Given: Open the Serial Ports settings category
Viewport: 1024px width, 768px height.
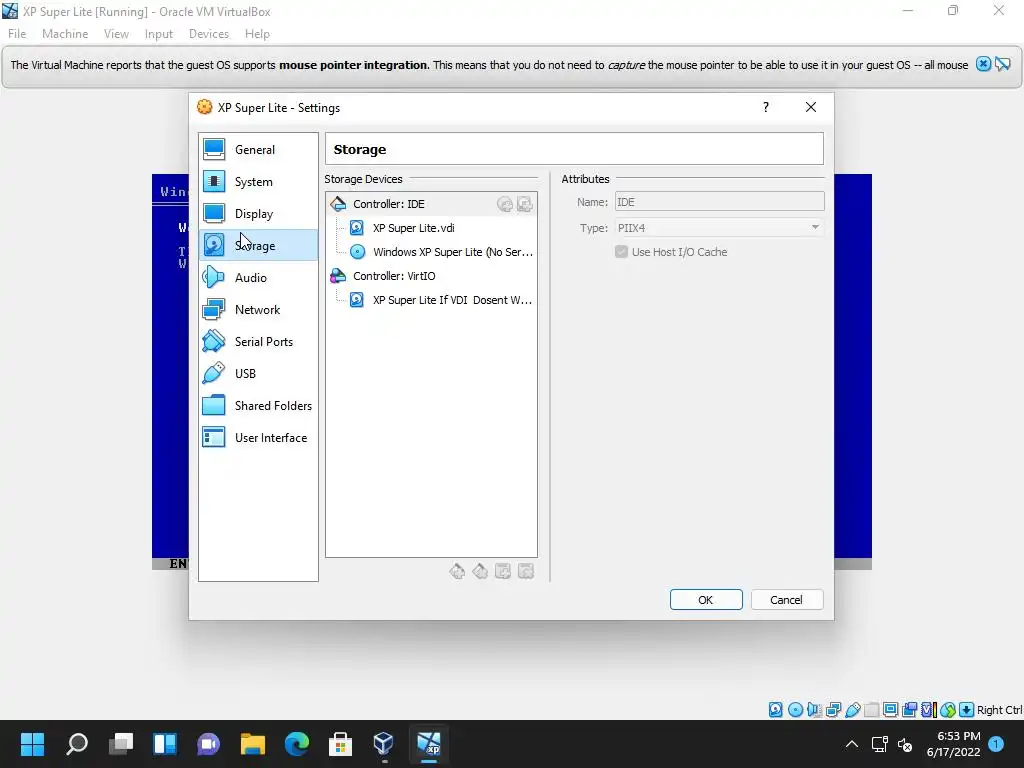Looking at the screenshot, I should coord(258,342).
